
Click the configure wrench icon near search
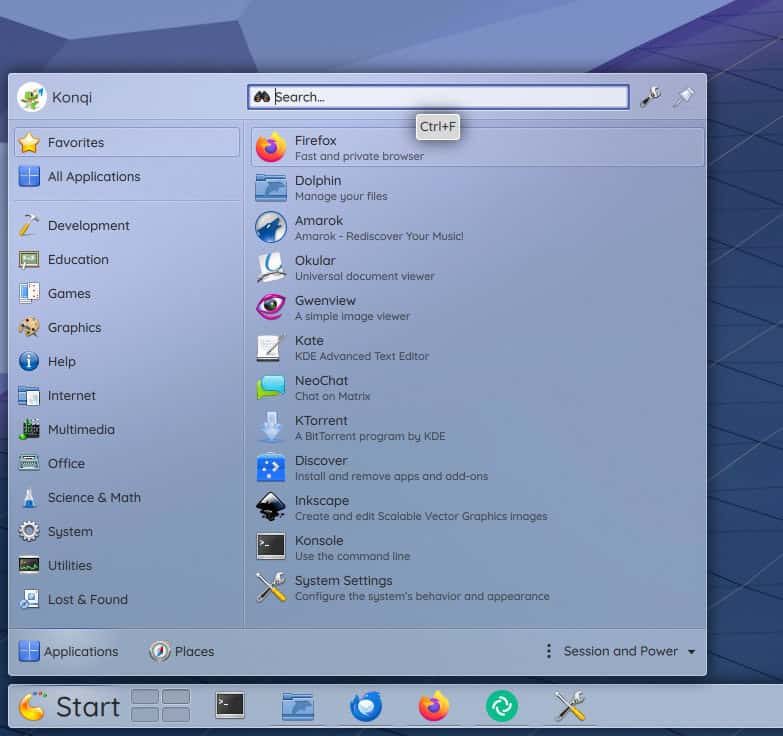click(651, 97)
